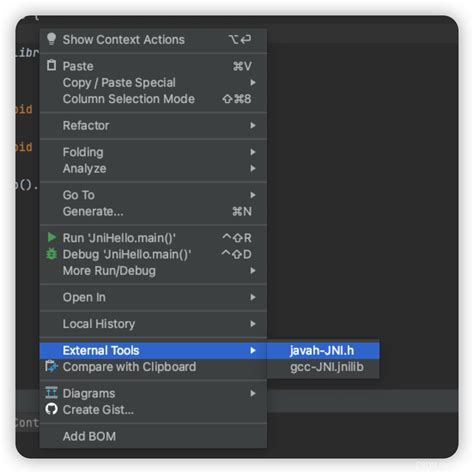Choose Generate... from the context menu
The image size is (474, 474).
(153, 211)
